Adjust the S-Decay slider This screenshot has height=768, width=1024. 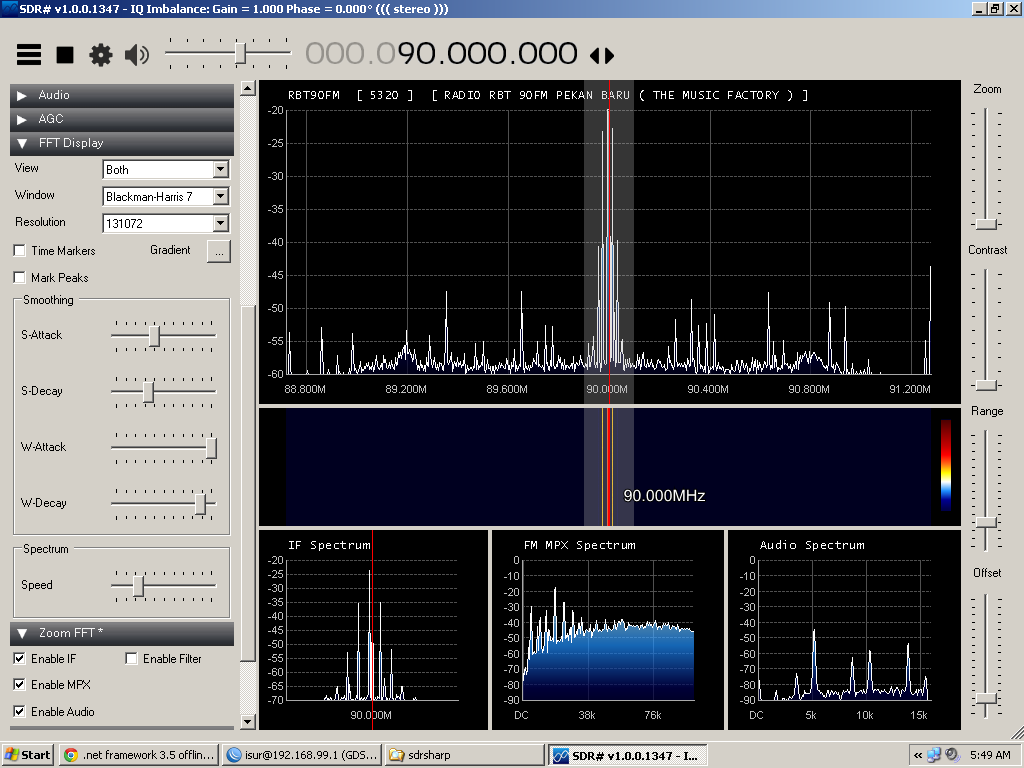tap(148, 392)
